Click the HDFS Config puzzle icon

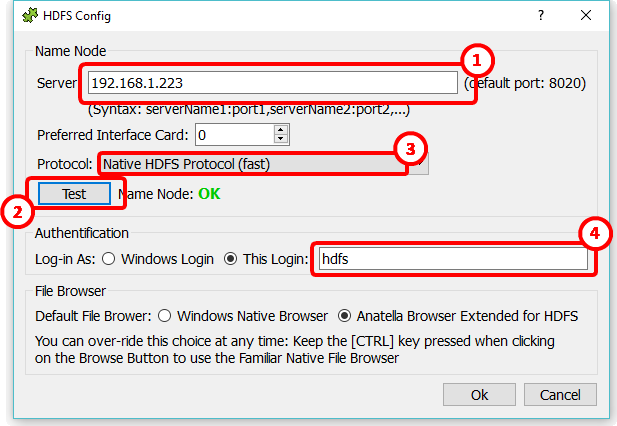point(30,16)
